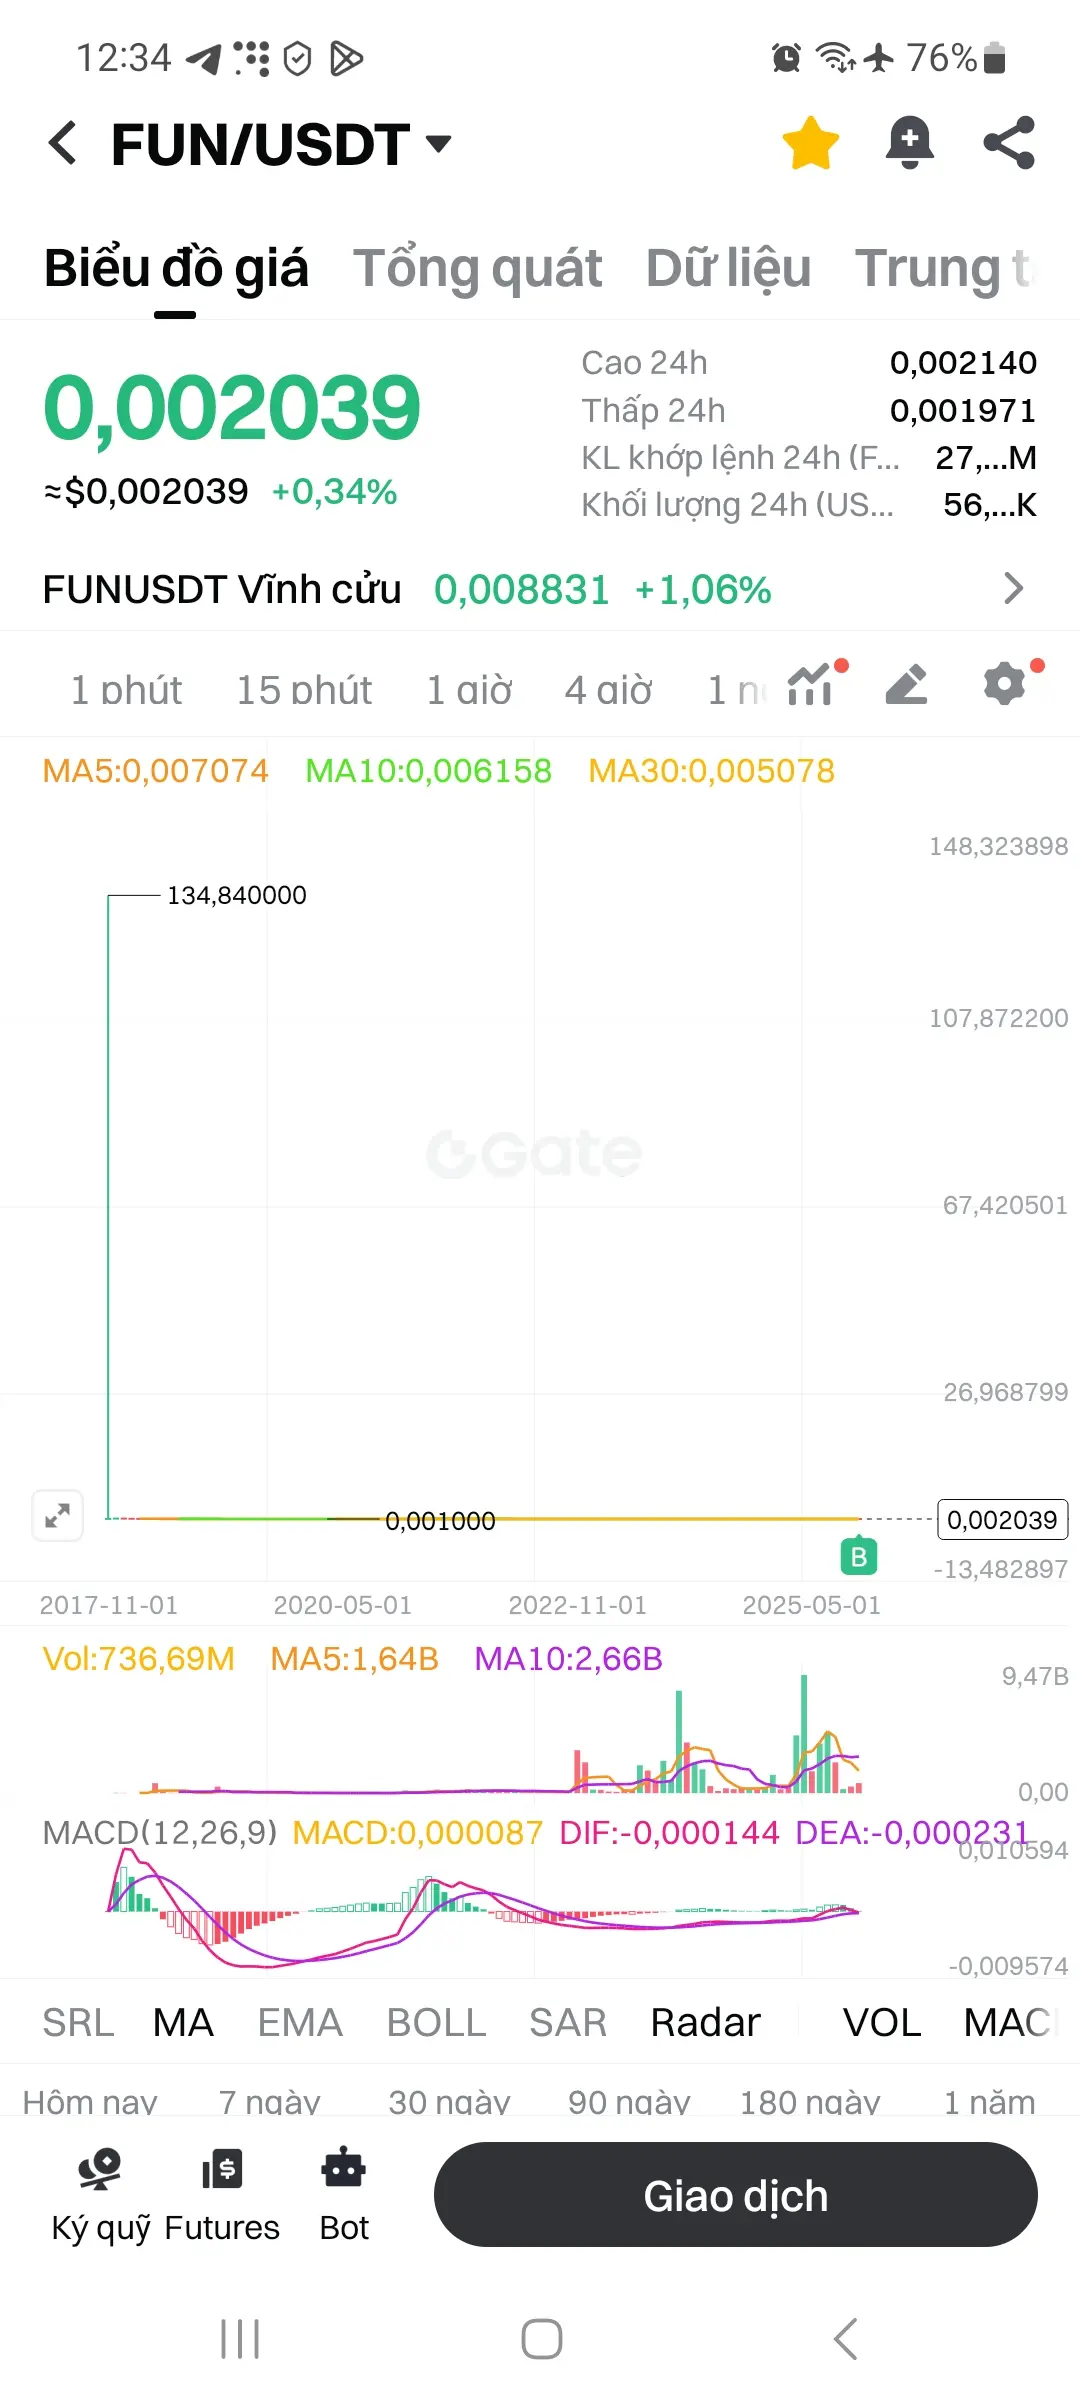Expand FUNUSDT Vĩnh cửu chevron

tap(1013, 588)
